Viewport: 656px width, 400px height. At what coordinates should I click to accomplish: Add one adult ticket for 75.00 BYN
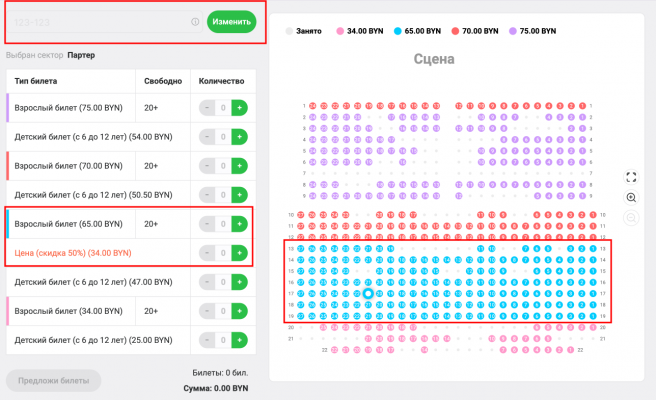[239, 108]
